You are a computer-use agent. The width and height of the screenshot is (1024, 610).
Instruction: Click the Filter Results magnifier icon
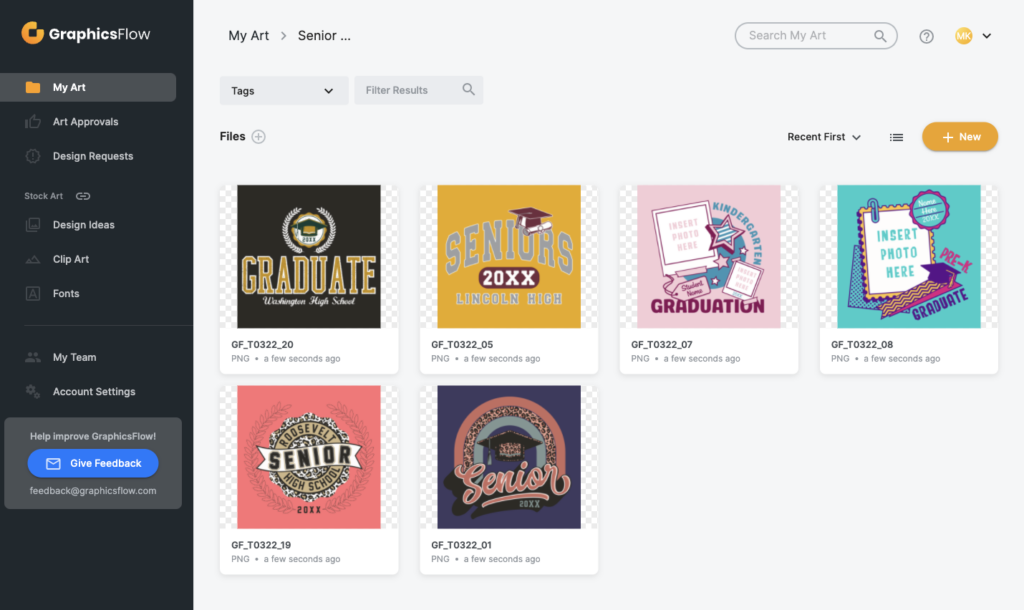(468, 90)
